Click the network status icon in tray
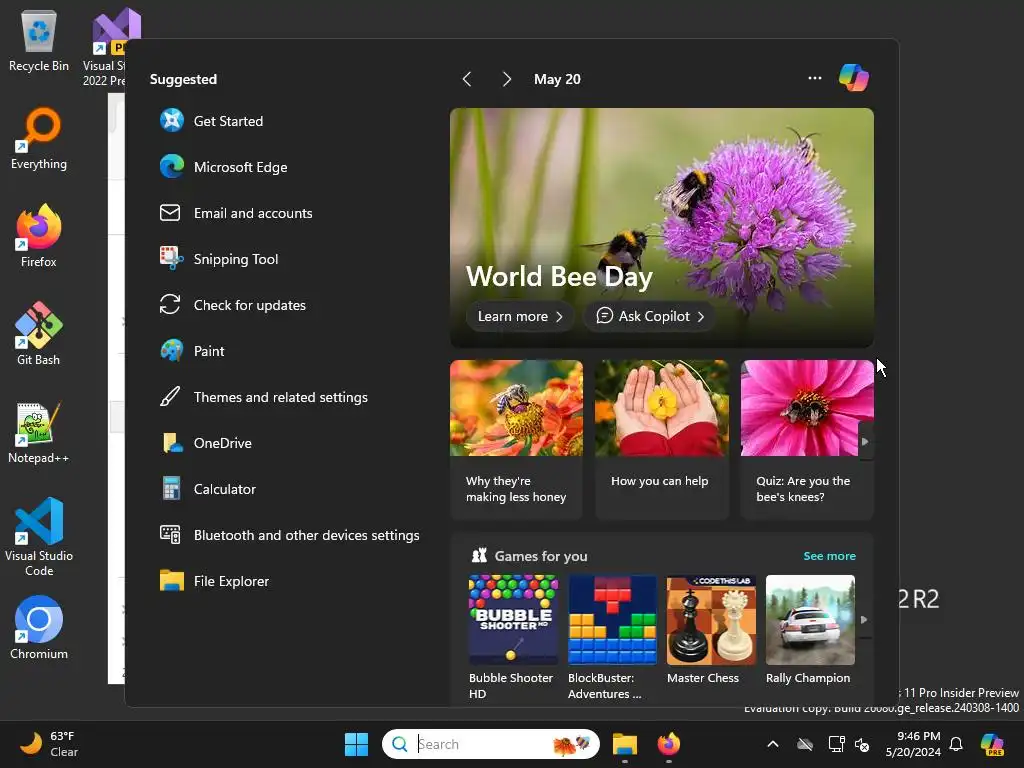 pyautogui.click(x=836, y=744)
